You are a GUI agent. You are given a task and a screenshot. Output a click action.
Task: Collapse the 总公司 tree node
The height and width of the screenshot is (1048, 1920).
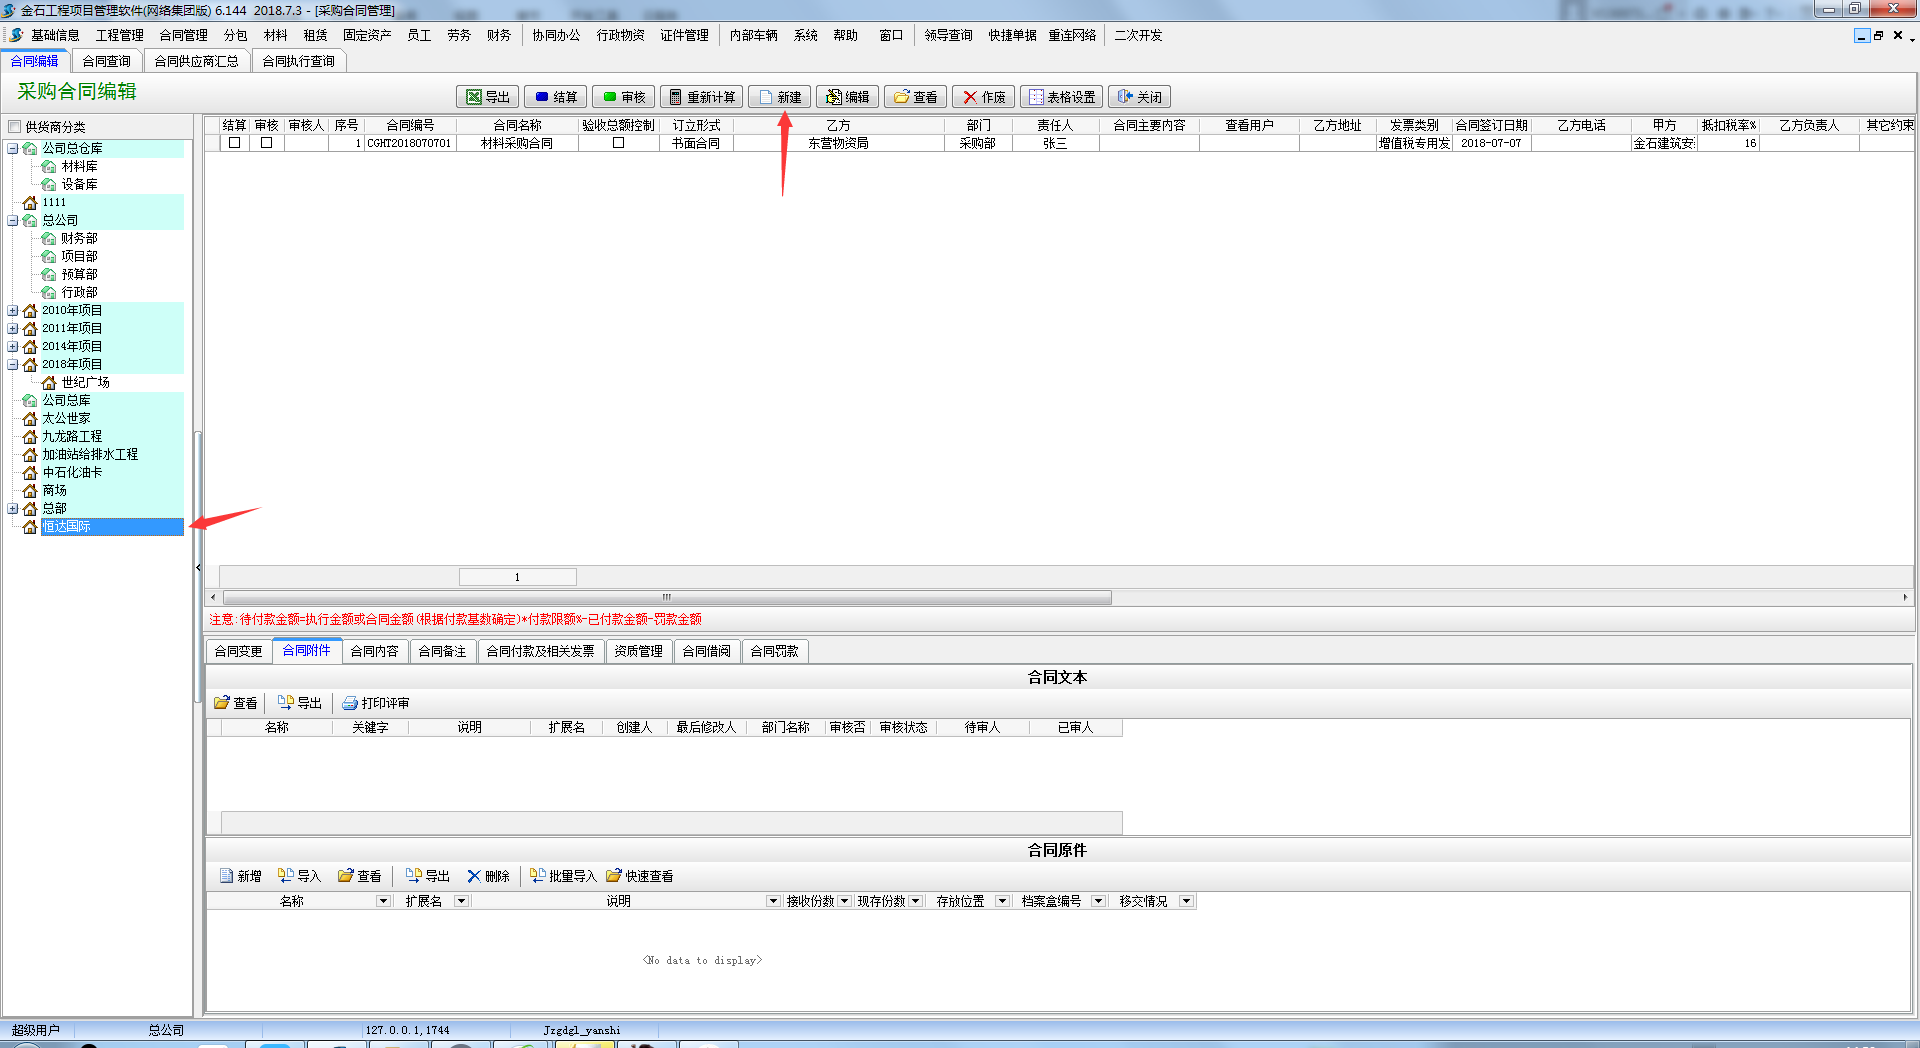[13, 220]
